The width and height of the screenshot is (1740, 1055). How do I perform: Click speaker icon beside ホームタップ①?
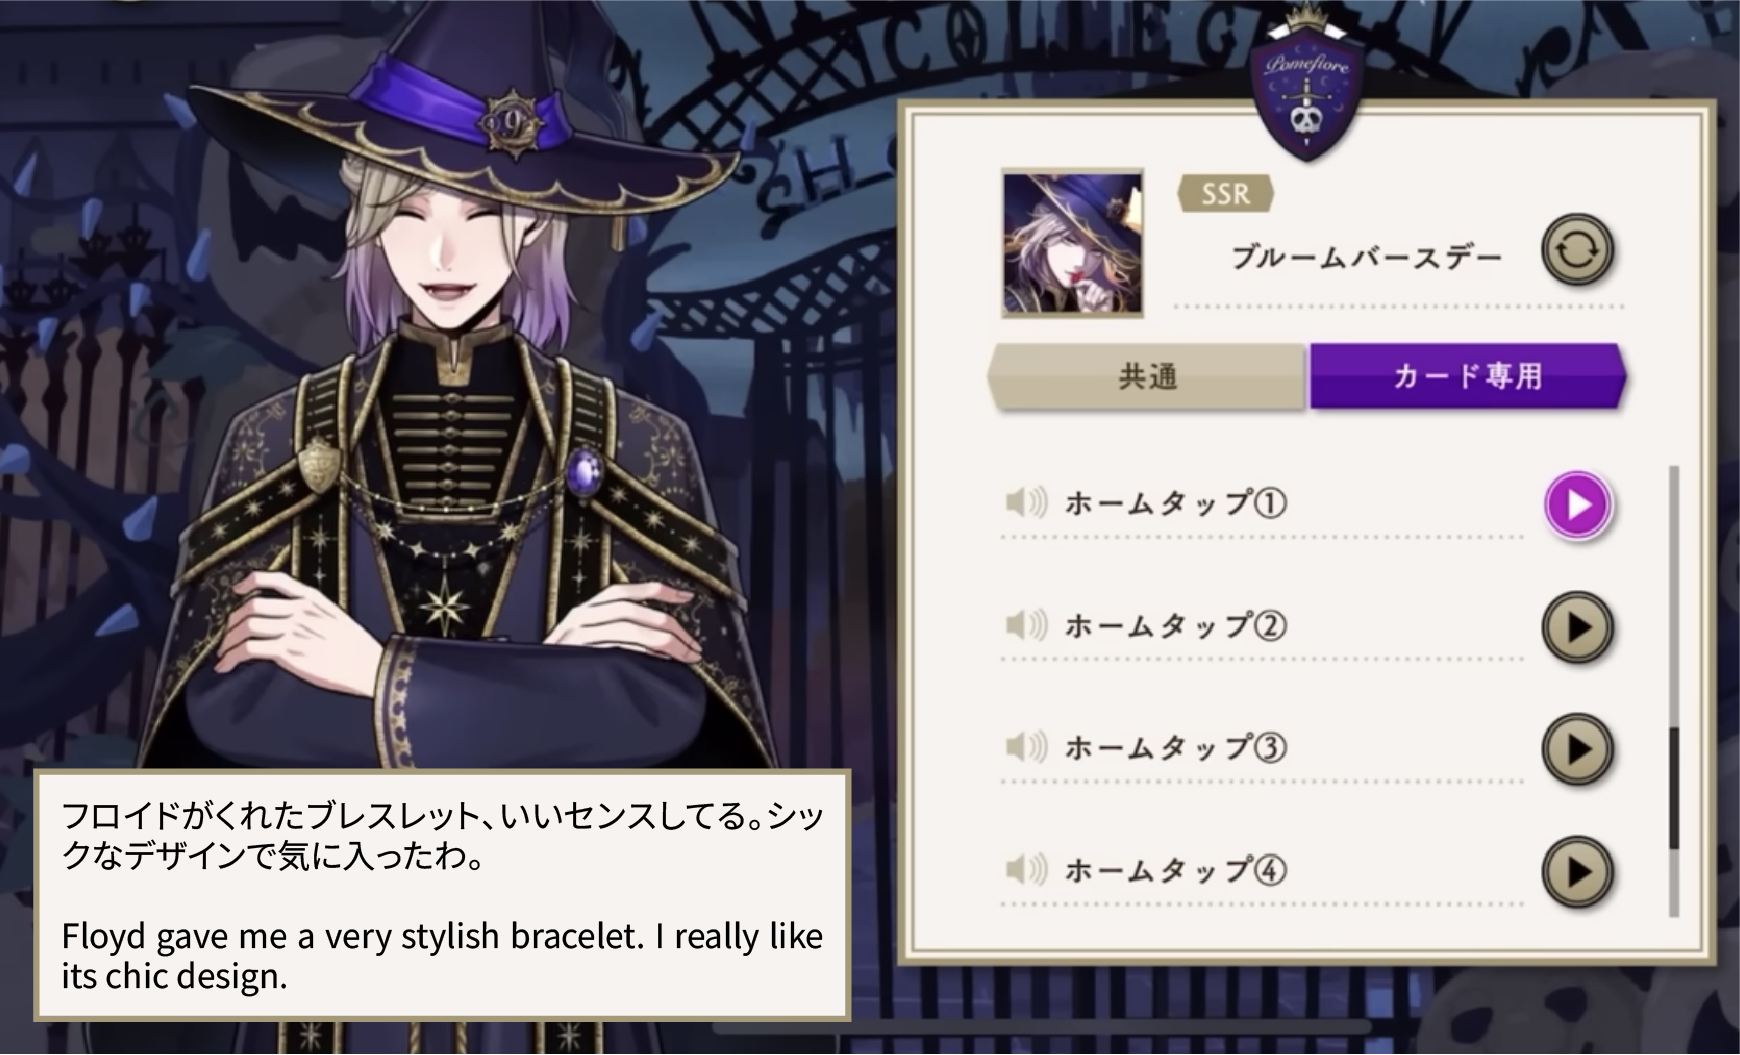1026,503
